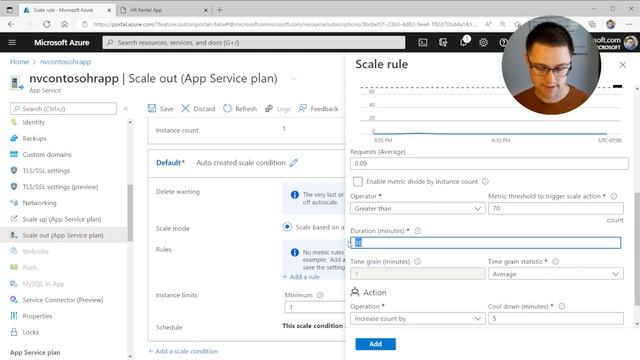Show info for Enable metric divide option
This screenshot has height=360, width=640.
[485, 181]
